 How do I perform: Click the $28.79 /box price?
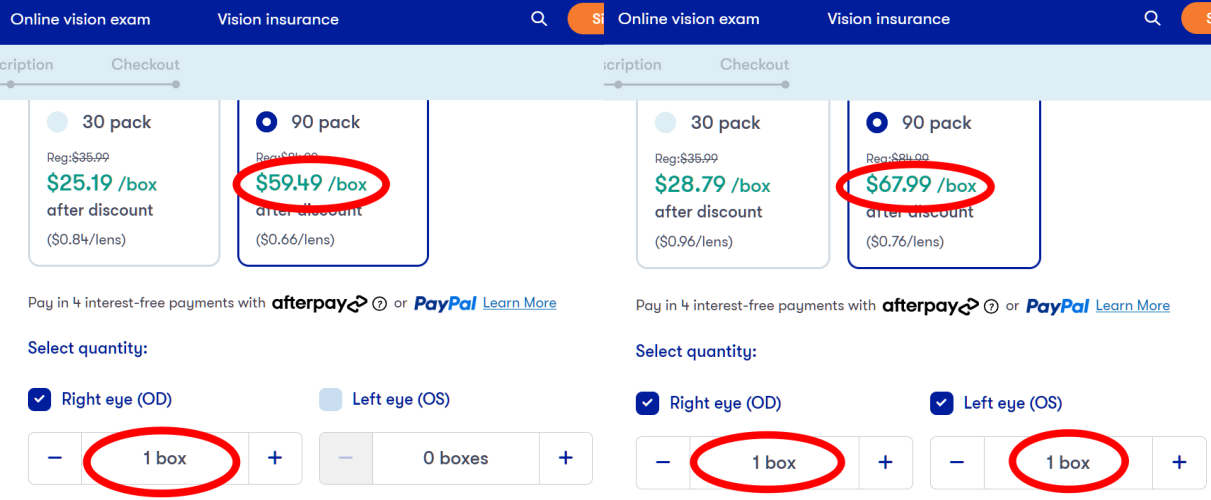coord(712,185)
